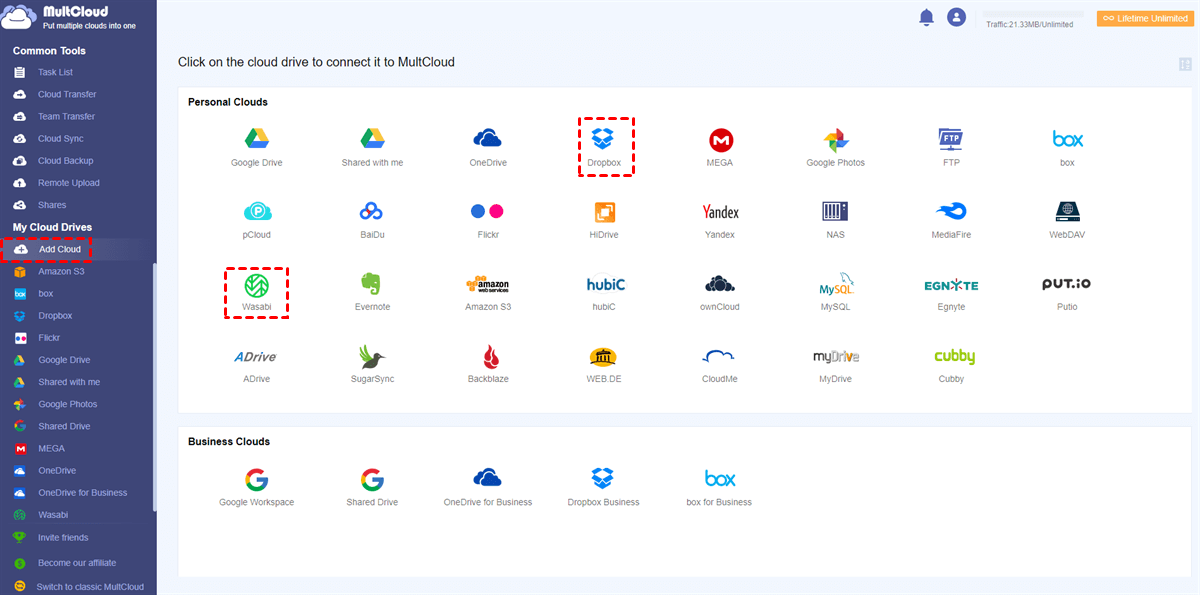This screenshot has width=1200, height=595.
Task: Add Google Workspace business cloud
Action: [x=257, y=487]
